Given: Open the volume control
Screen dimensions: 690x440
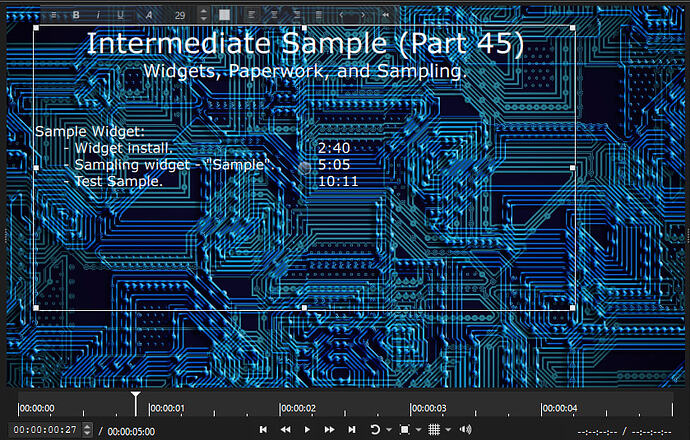Looking at the screenshot, I should (x=465, y=429).
